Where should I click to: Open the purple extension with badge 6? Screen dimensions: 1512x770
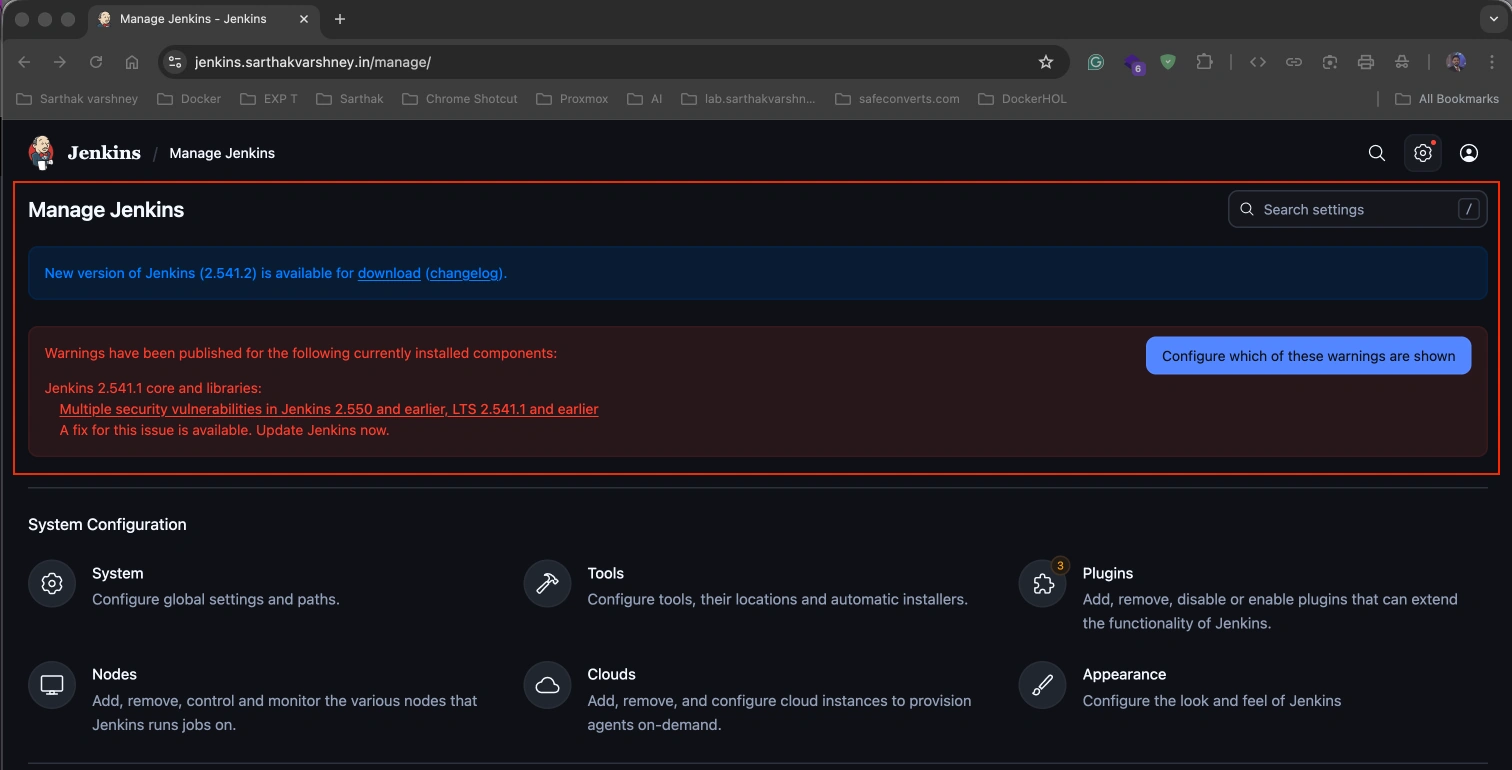point(1133,63)
